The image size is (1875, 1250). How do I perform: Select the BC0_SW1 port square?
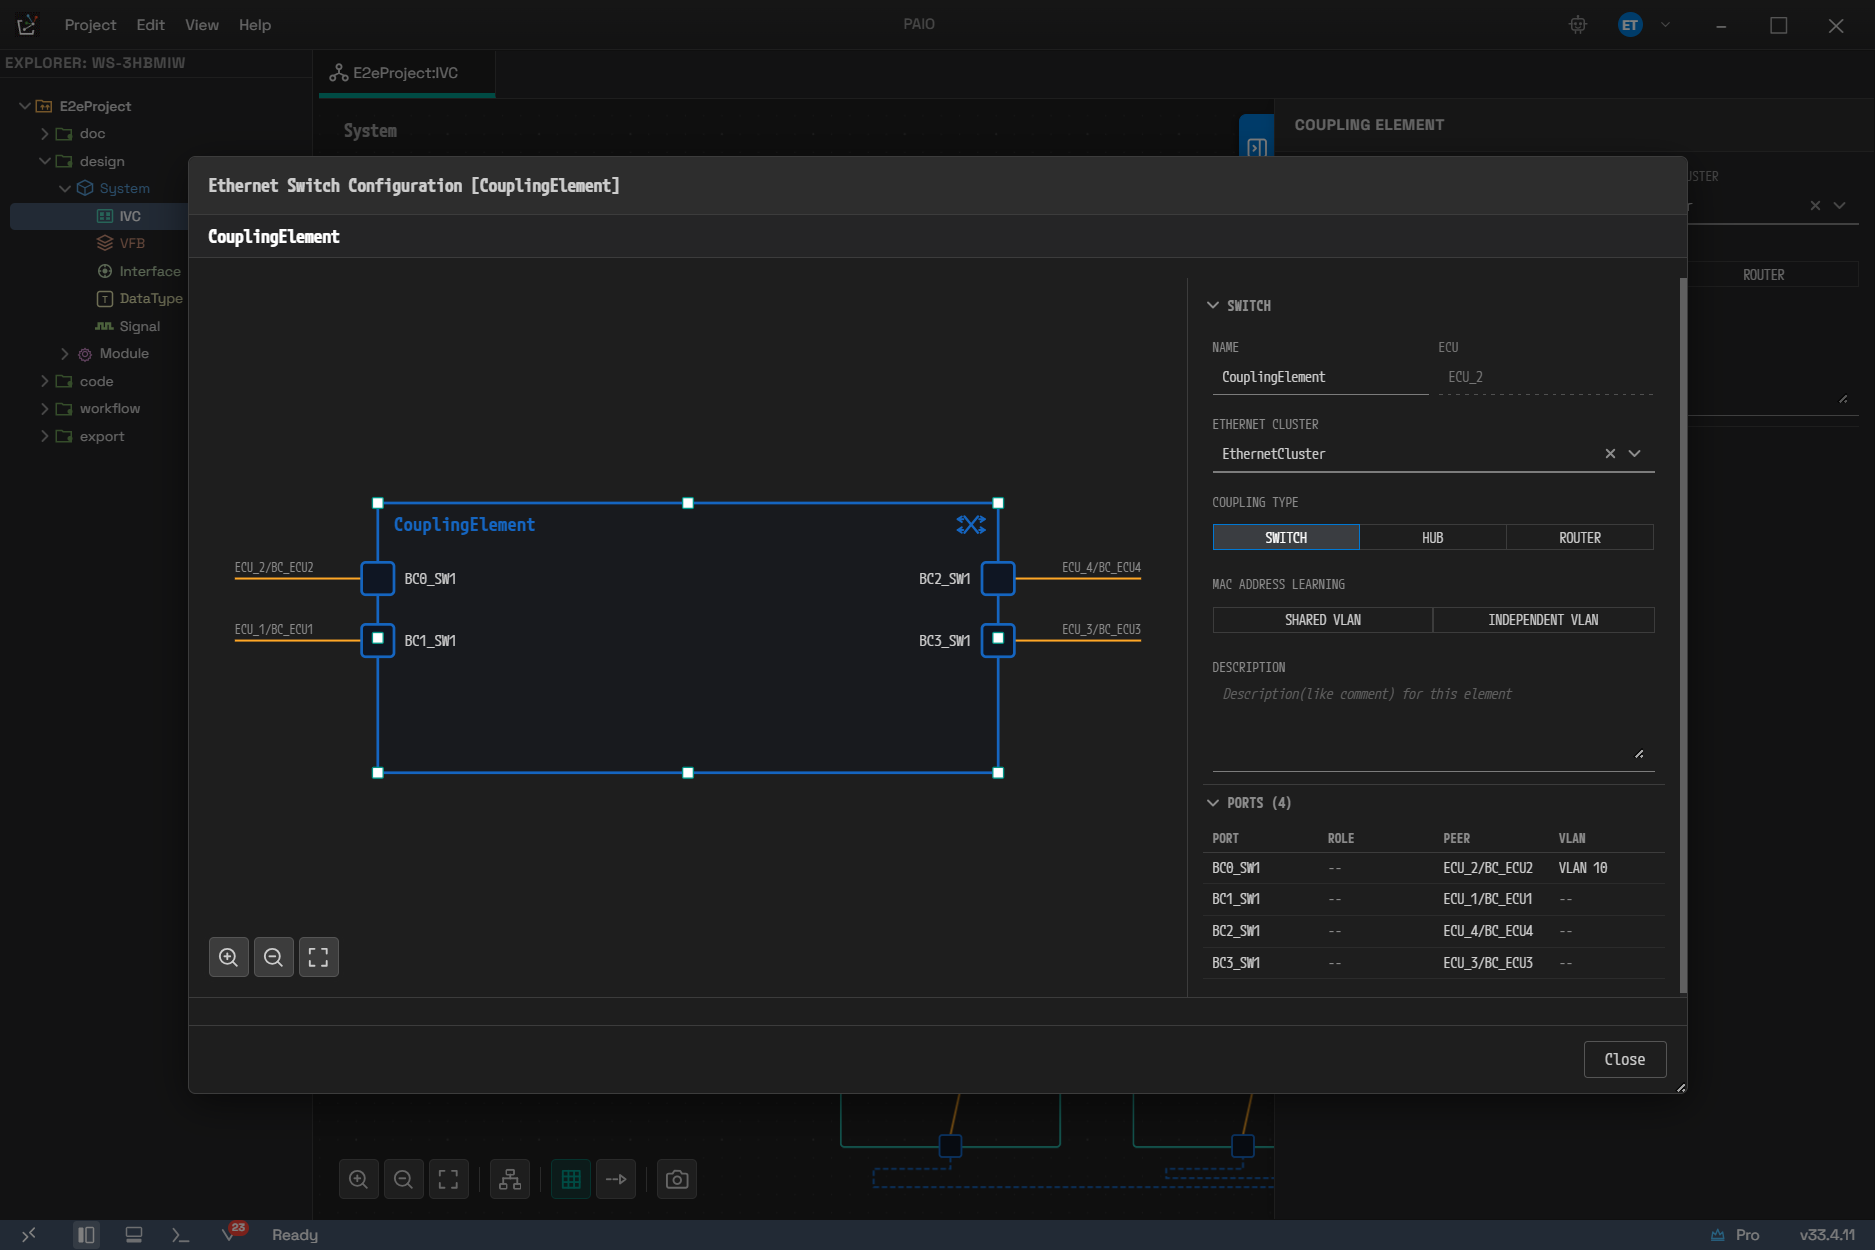pyautogui.click(x=377, y=578)
